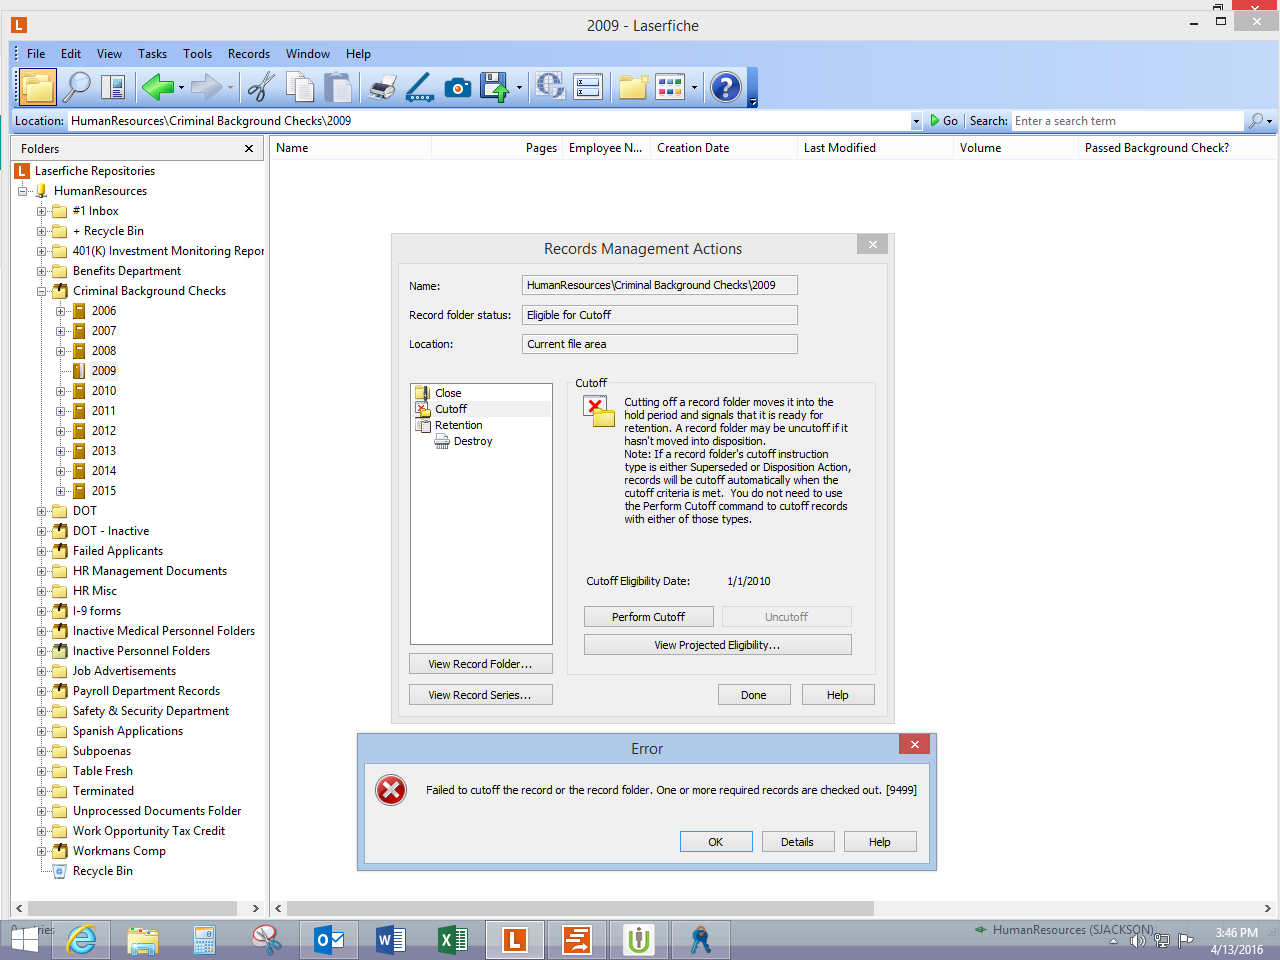The width and height of the screenshot is (1280, 960).
Task: Open the Location path dropdown arrow
Action: (x=915, y=121)
